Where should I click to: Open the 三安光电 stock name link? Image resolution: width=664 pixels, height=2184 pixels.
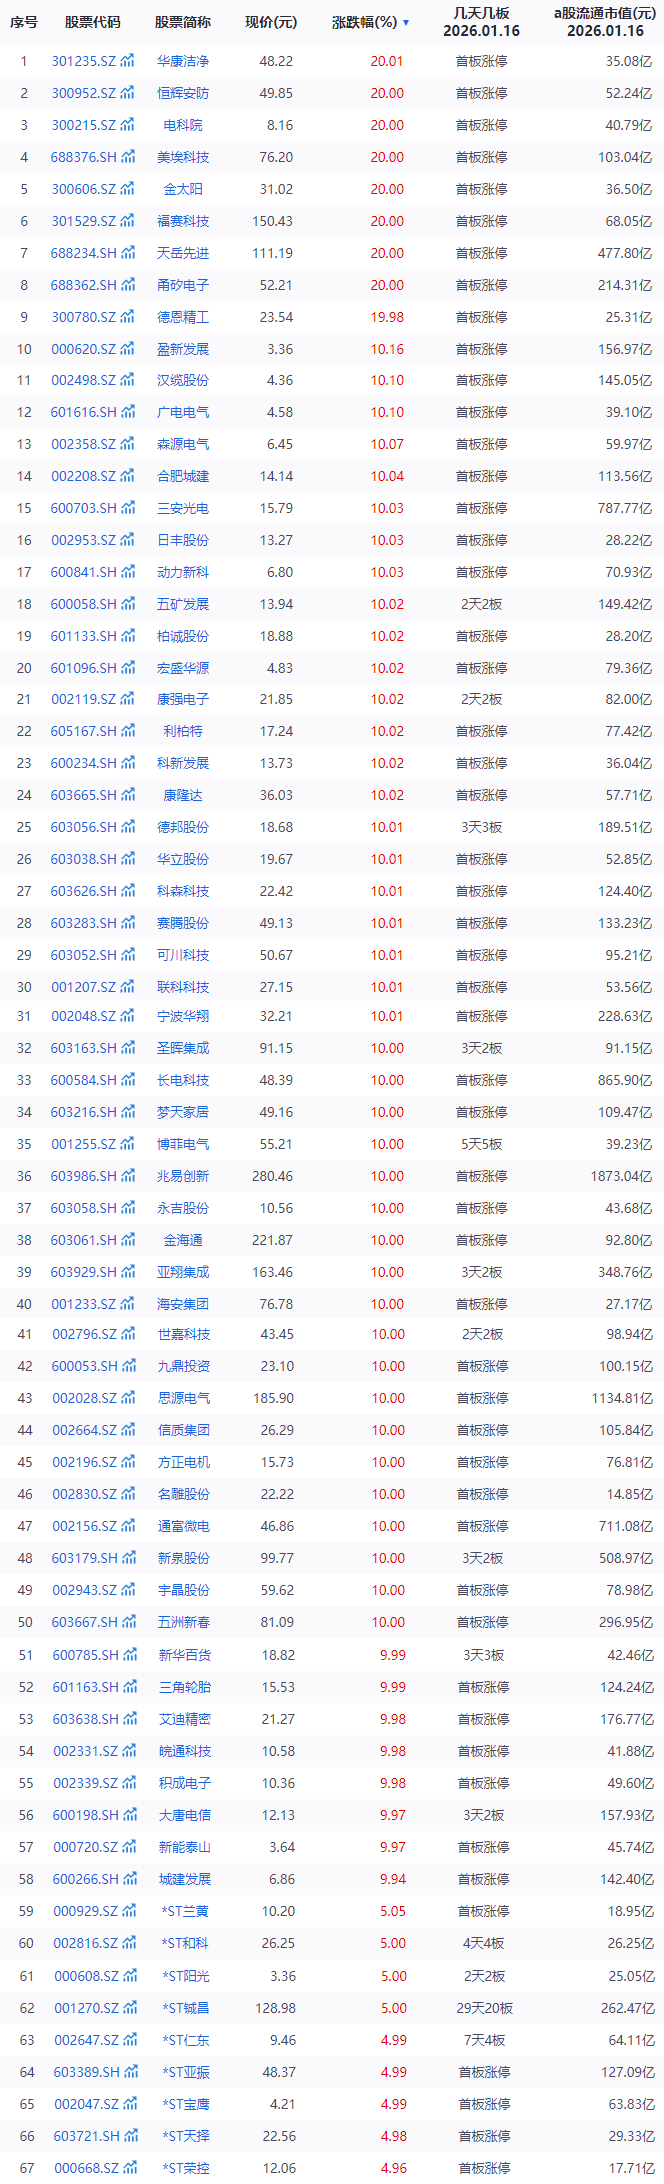click(183, 509)
